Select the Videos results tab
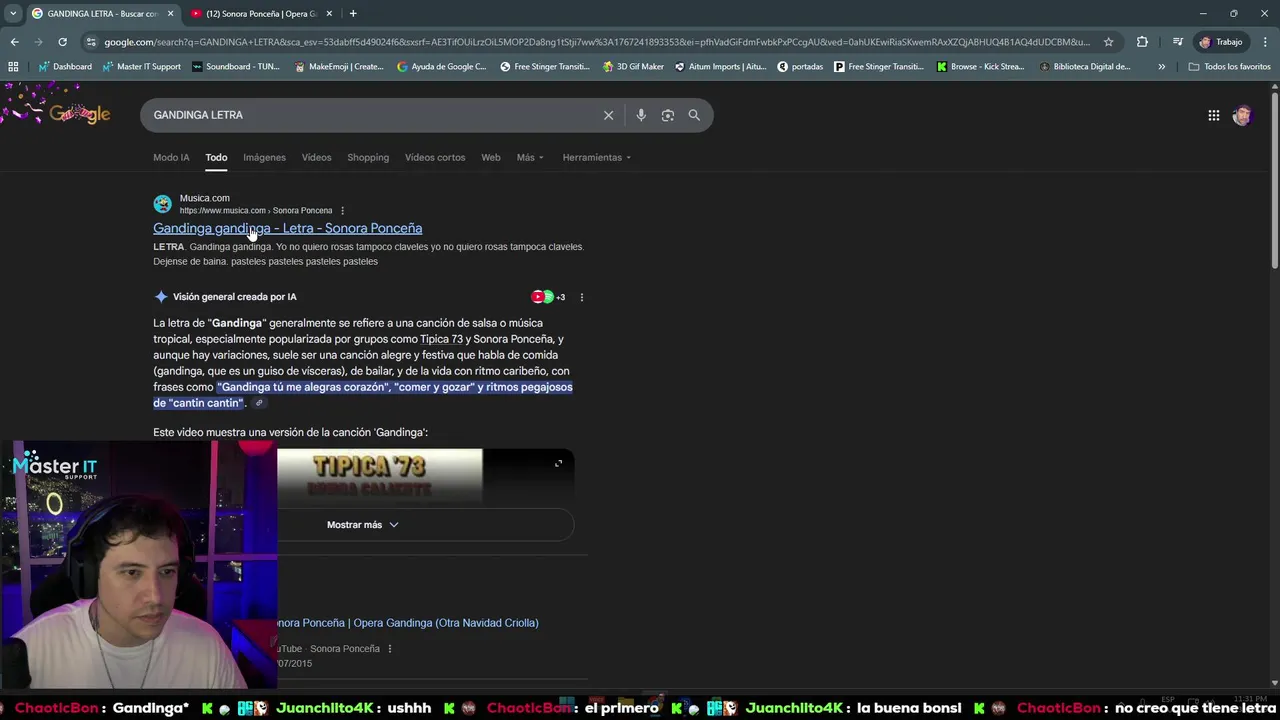 point(316,157)
